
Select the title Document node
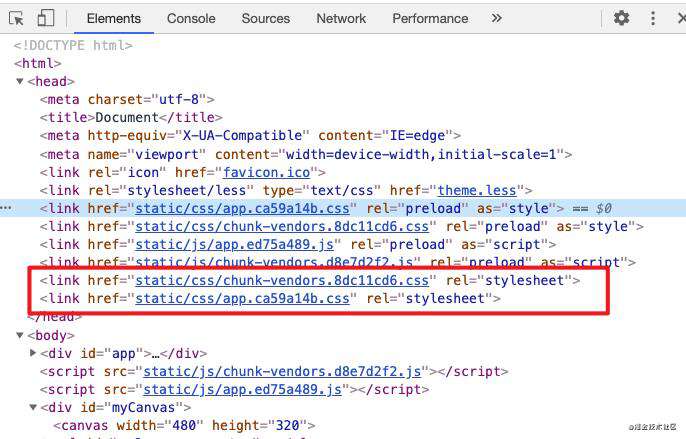(x=131, y=118)
